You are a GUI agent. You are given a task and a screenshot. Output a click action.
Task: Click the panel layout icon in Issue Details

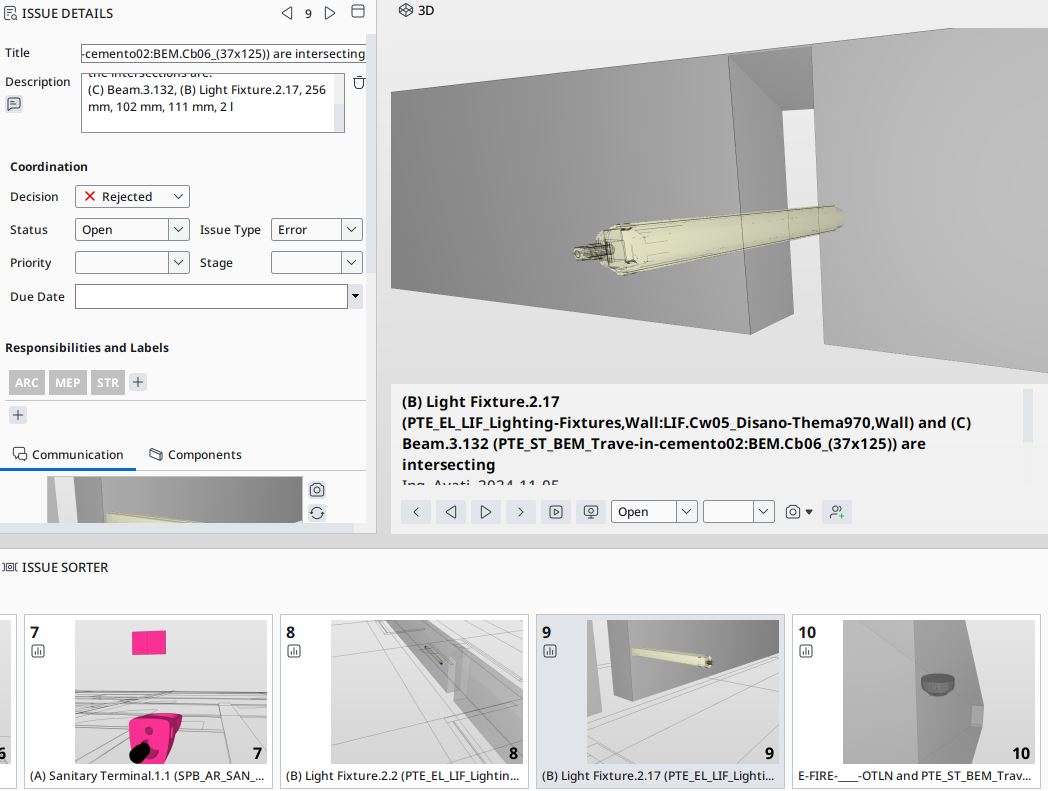(x=357, y=12)
